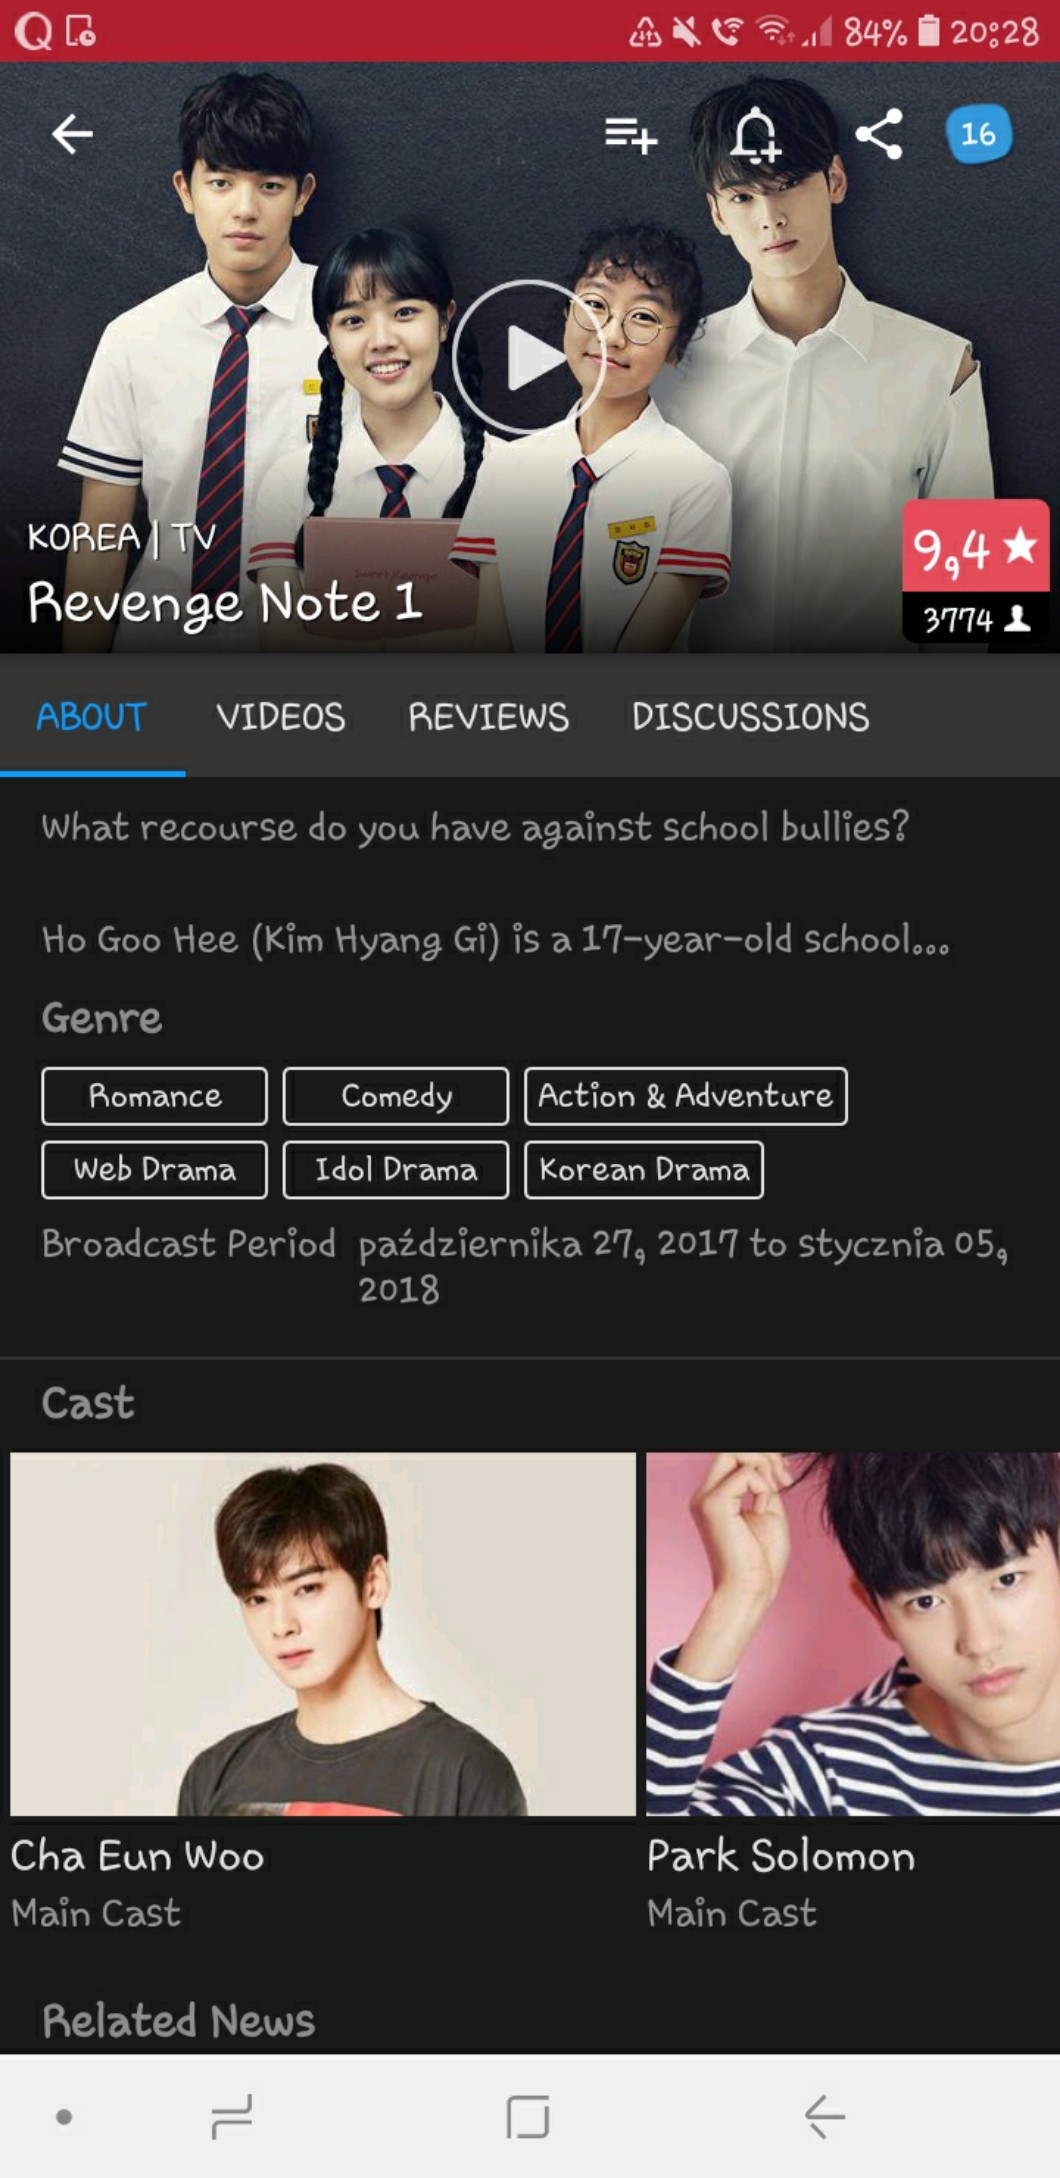Open the blue 16 badge
The width and height of the screenshot is (1060, 2178).
coord(978,134)
